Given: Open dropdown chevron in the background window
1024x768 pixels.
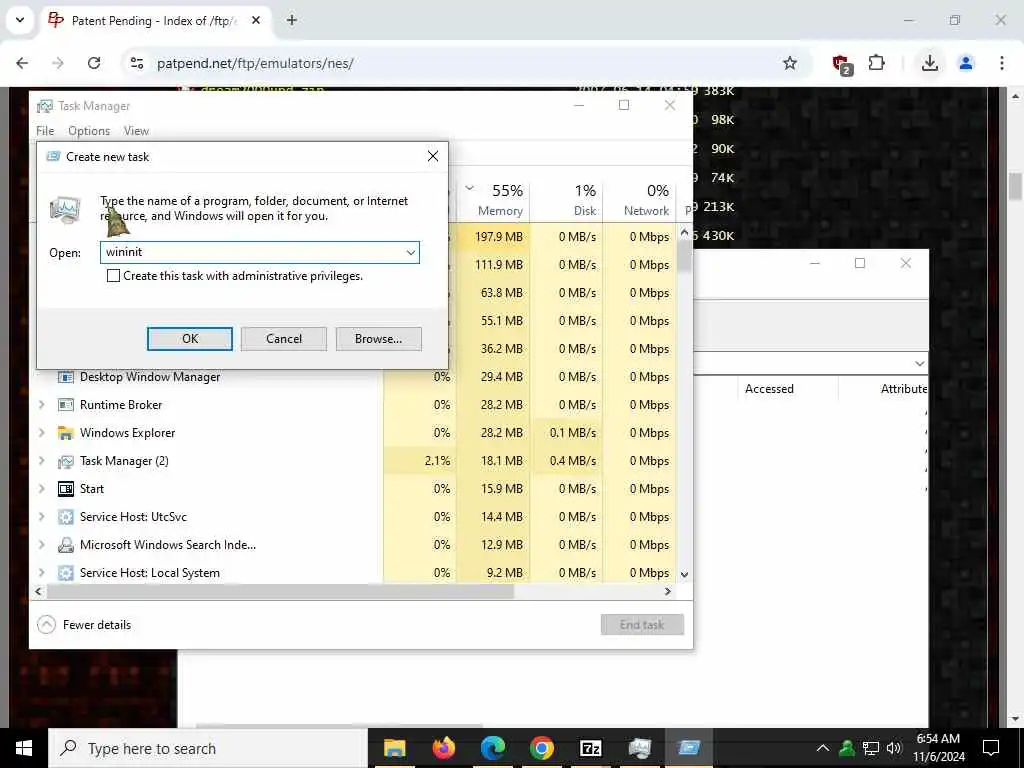Looking at the screenshot, I should tap(920, 363).
